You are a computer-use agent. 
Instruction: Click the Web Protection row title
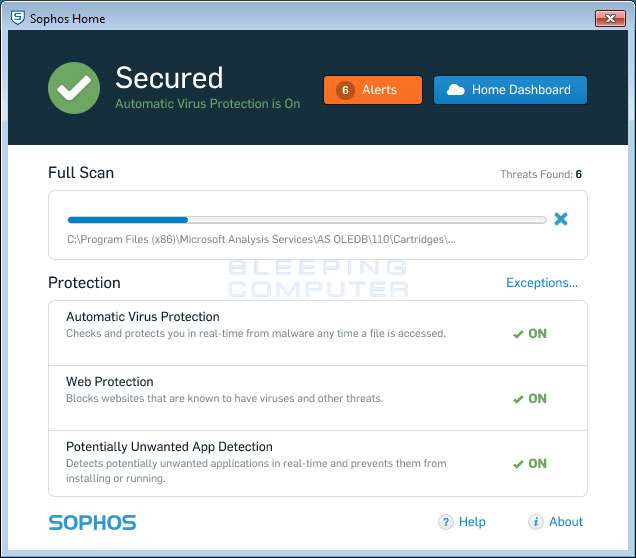click(x=110, y=382)
